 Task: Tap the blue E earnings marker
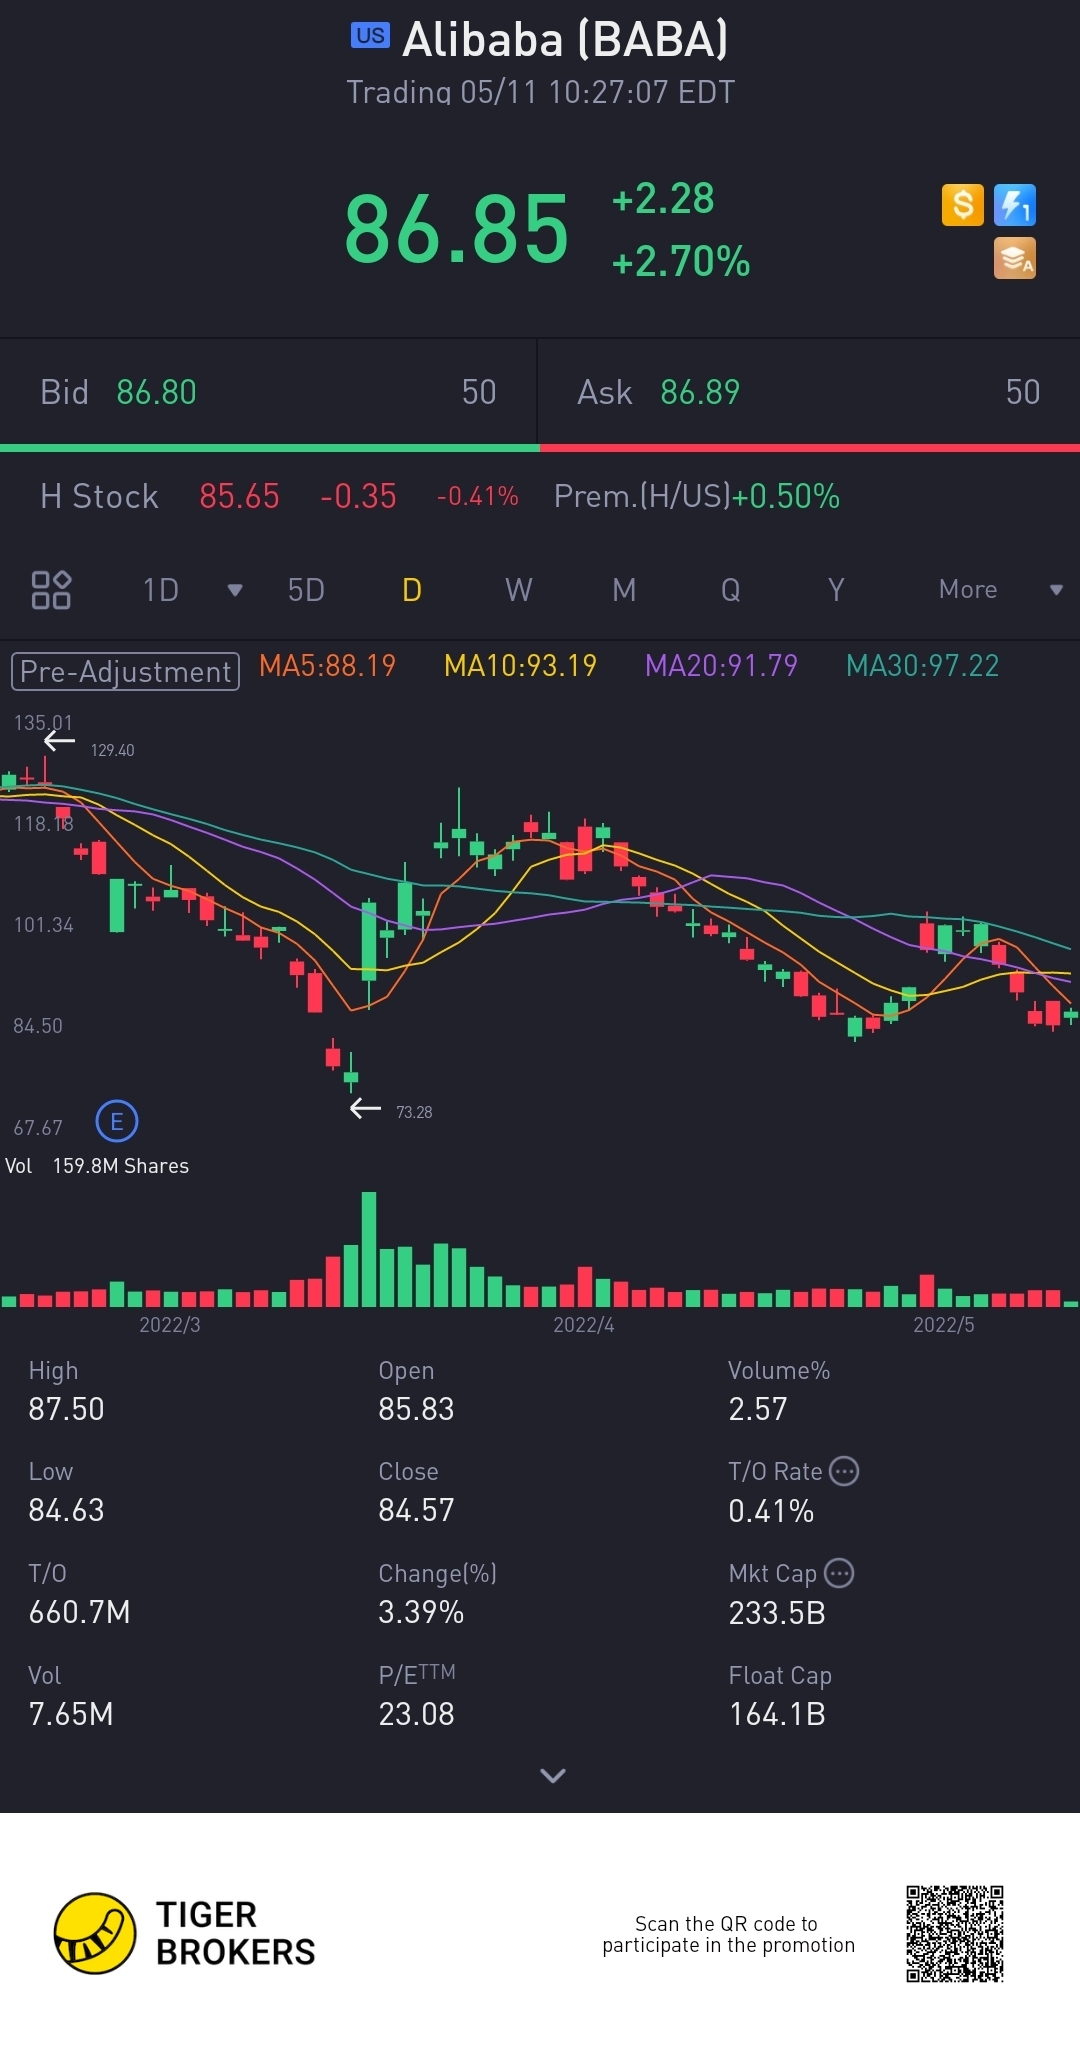[x=117, y=1122]
